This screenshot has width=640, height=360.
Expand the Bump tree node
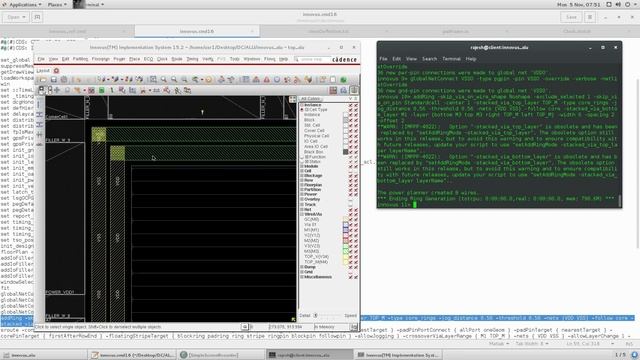pos(302,267)
